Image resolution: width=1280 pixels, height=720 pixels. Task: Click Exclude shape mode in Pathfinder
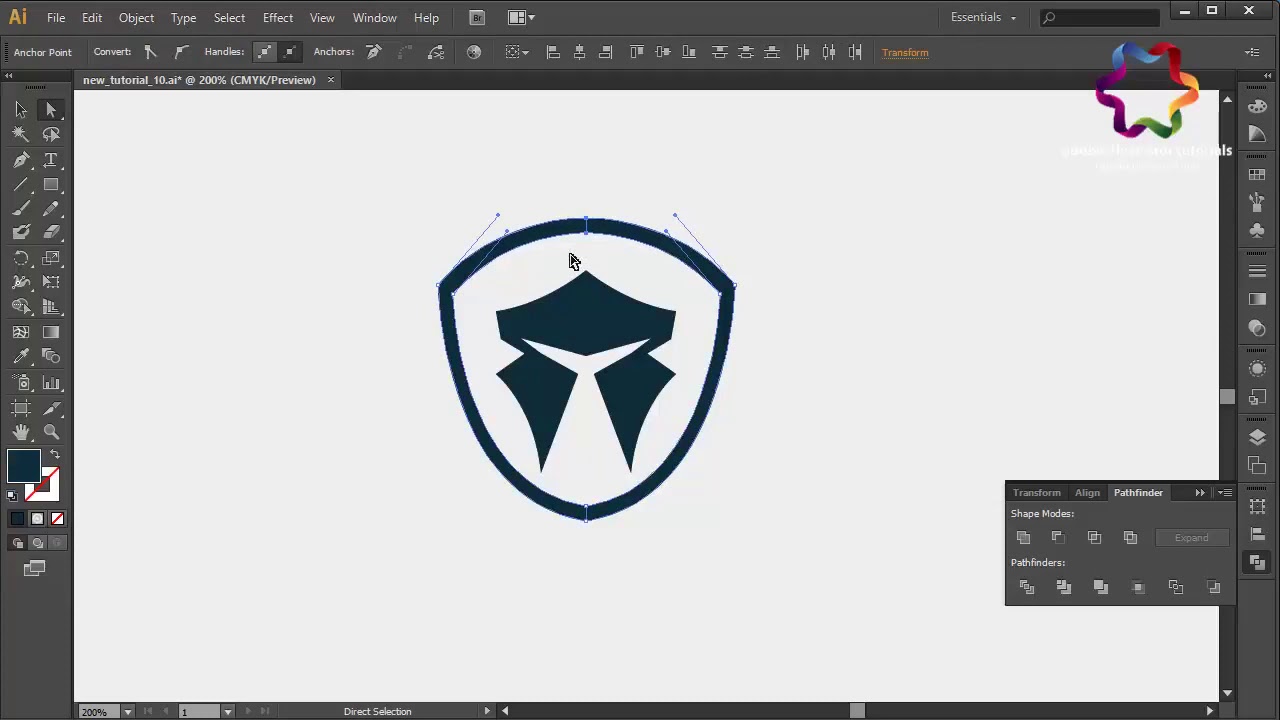point(1130,538)
